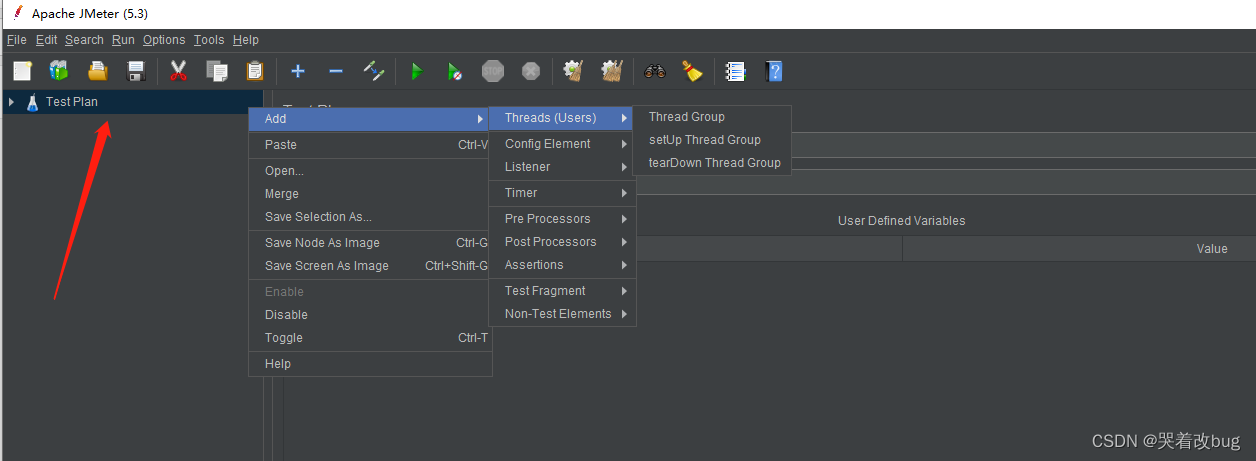Start the test with green play icon

coord(417,71)
